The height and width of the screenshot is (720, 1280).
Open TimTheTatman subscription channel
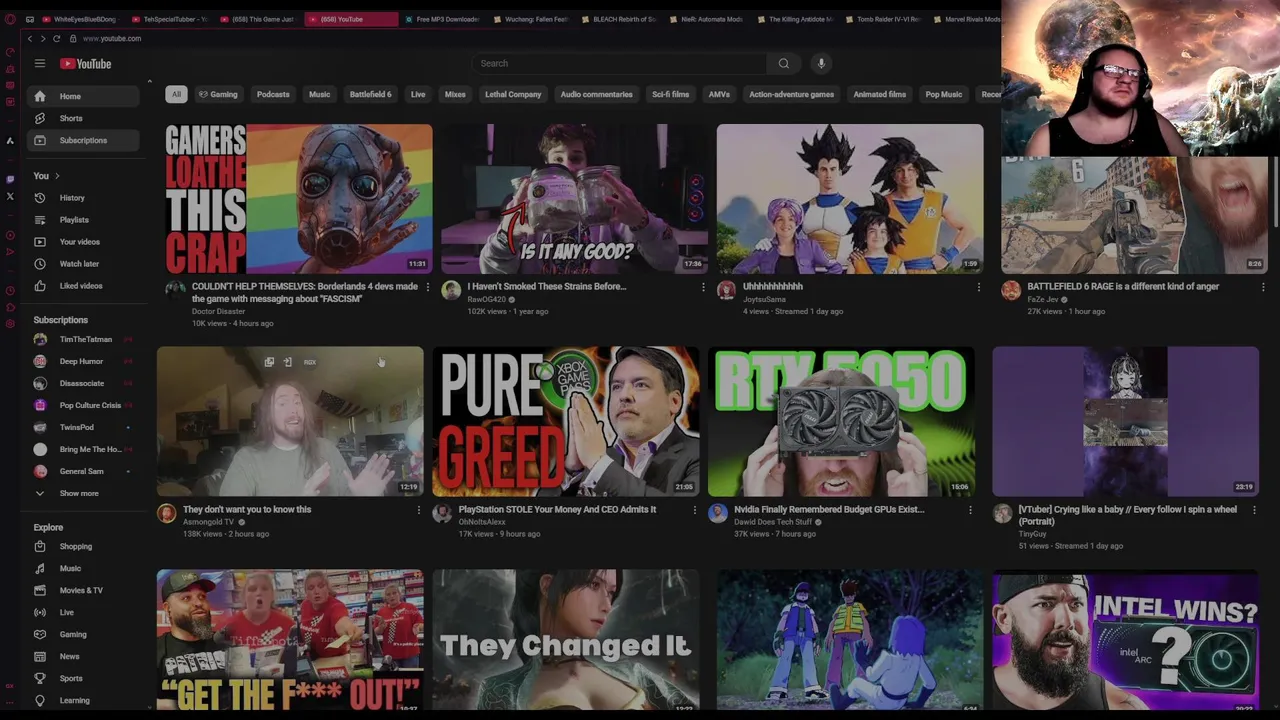click(84, 339)
